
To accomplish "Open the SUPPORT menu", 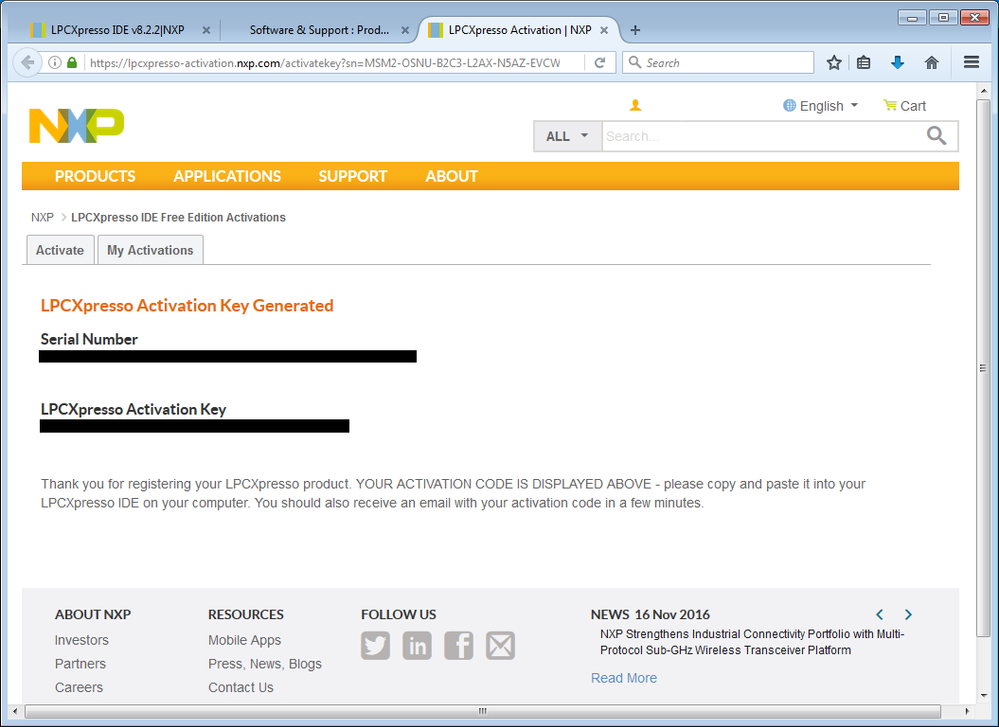I will coord(352,176).
